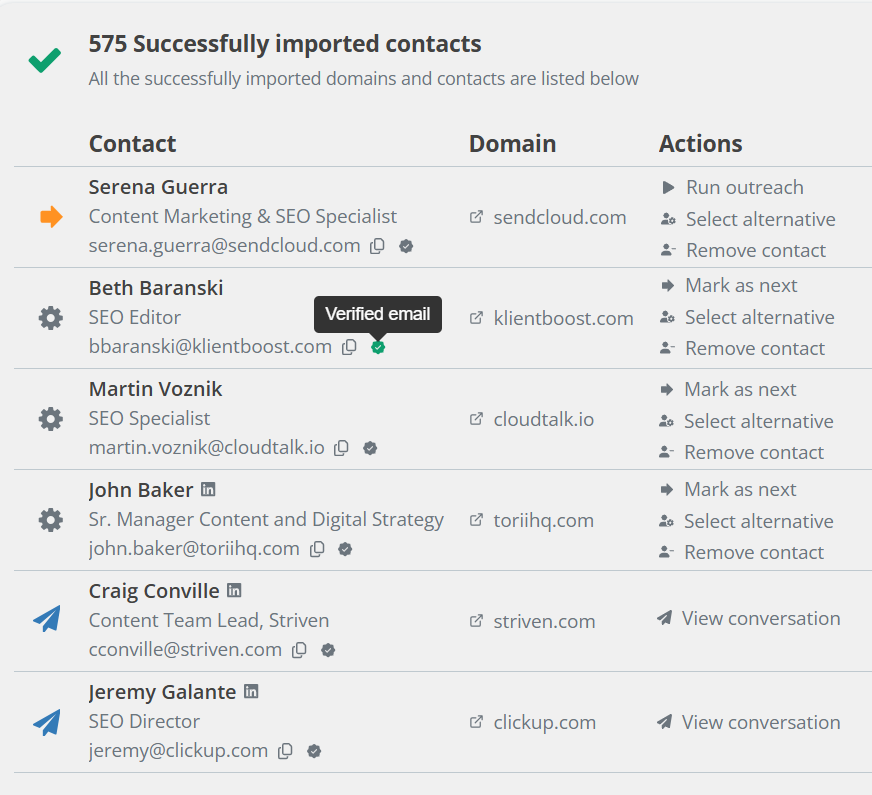Select alternative for Martin Voznik
872x795 pixels.
(758, 421)
